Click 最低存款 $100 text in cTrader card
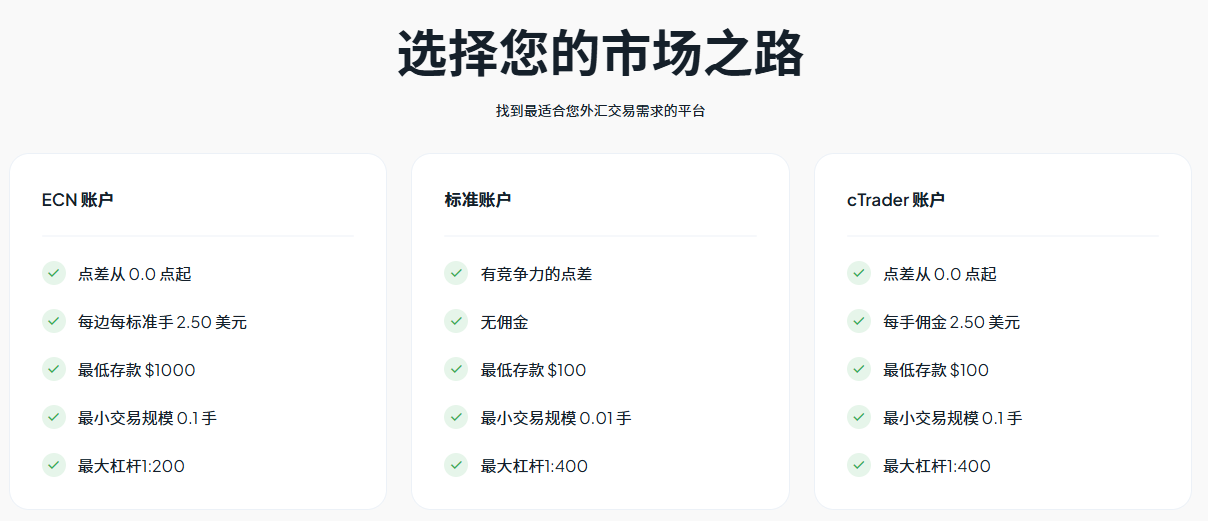 (x=936, y=370)
